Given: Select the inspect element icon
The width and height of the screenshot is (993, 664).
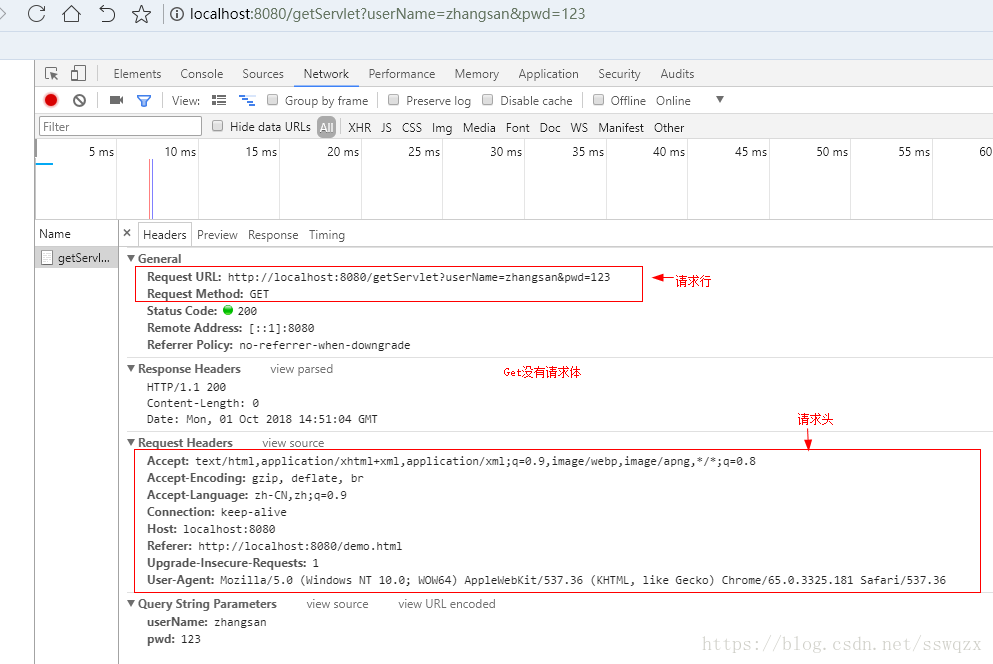Looking at the screenshot, I should click(x=50, y=73).
